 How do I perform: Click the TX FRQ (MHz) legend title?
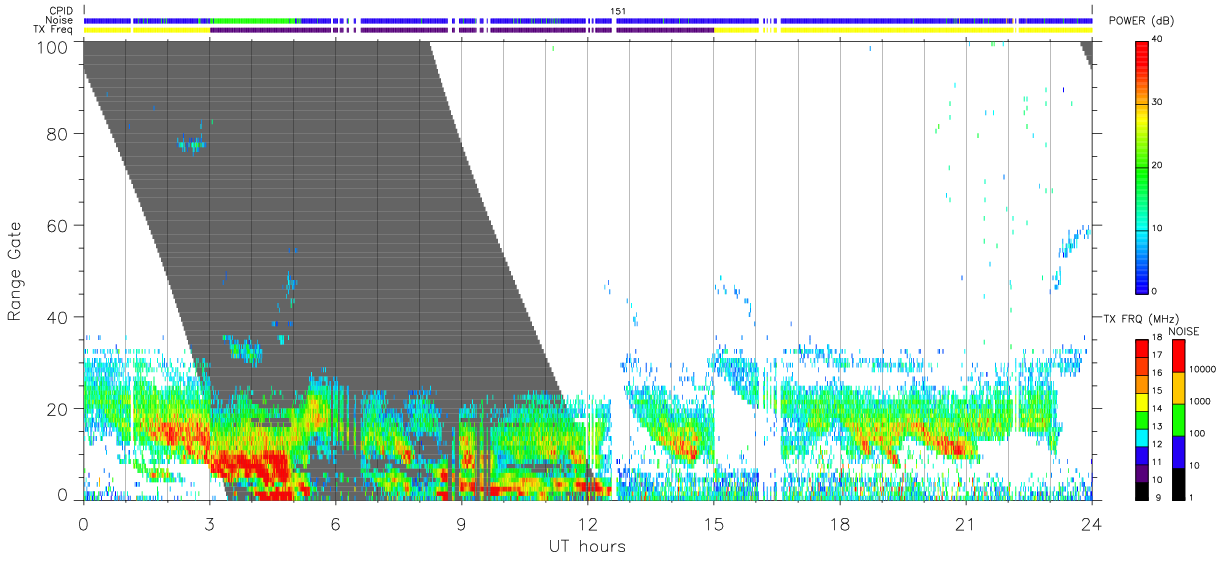point(1139,318)
